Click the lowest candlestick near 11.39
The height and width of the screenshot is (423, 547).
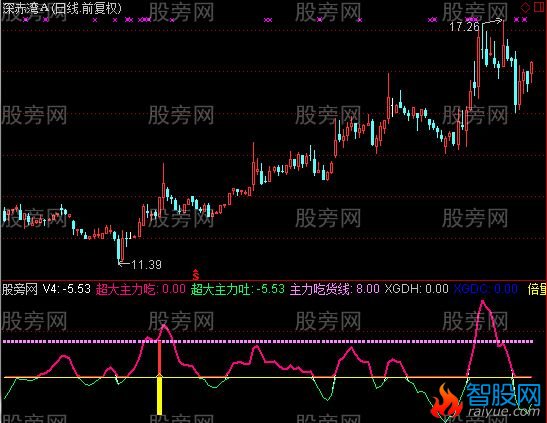118,248
